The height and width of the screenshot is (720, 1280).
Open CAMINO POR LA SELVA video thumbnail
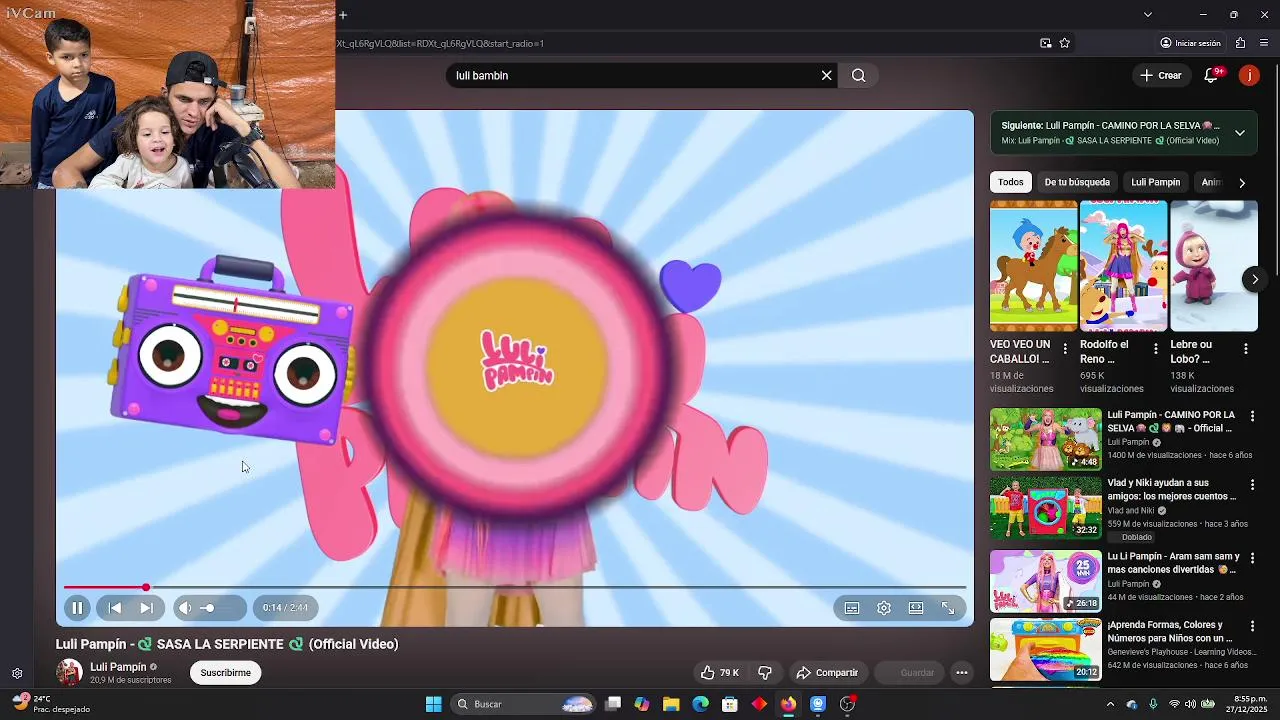(x=1046, y=439)
